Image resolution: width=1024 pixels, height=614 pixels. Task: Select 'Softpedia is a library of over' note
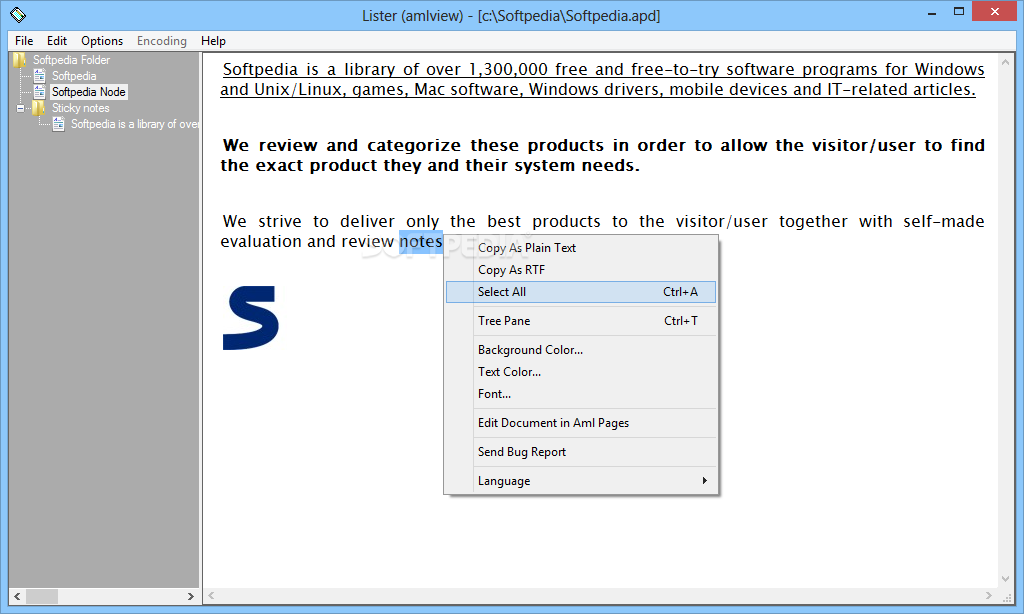(135, 124)
